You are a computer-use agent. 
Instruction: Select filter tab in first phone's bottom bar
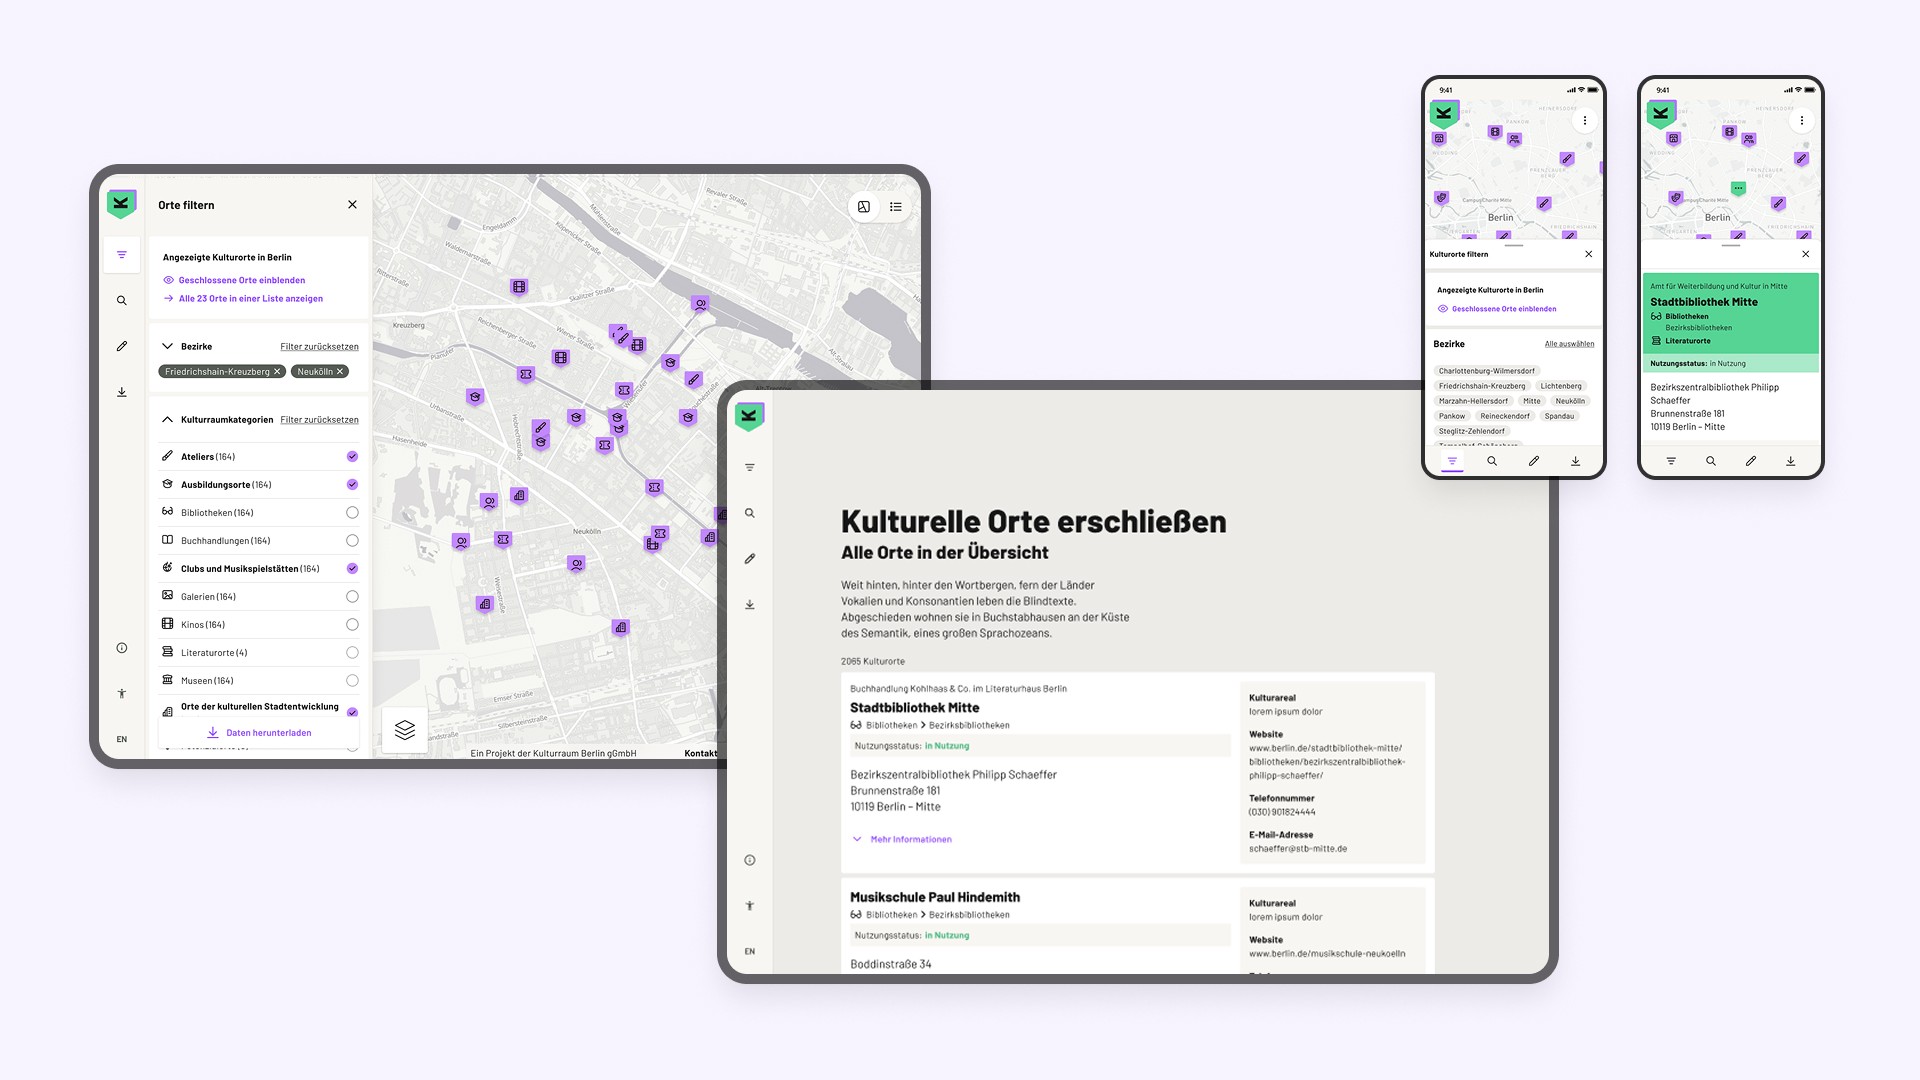tap(1452, 461)
